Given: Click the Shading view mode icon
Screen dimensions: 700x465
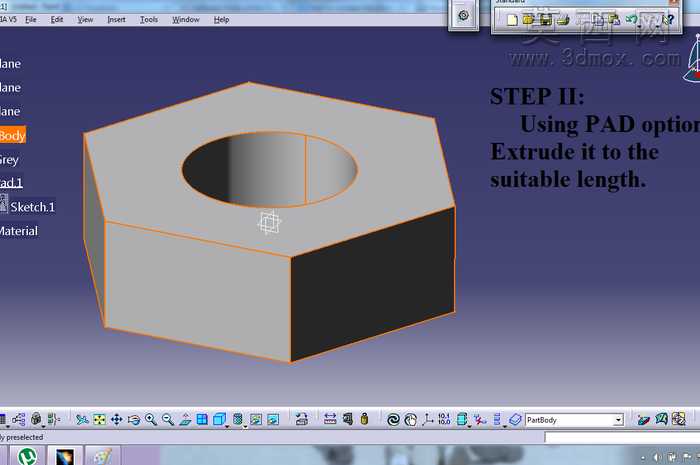Looking at the screenshot, I should [x=238, y=419].
